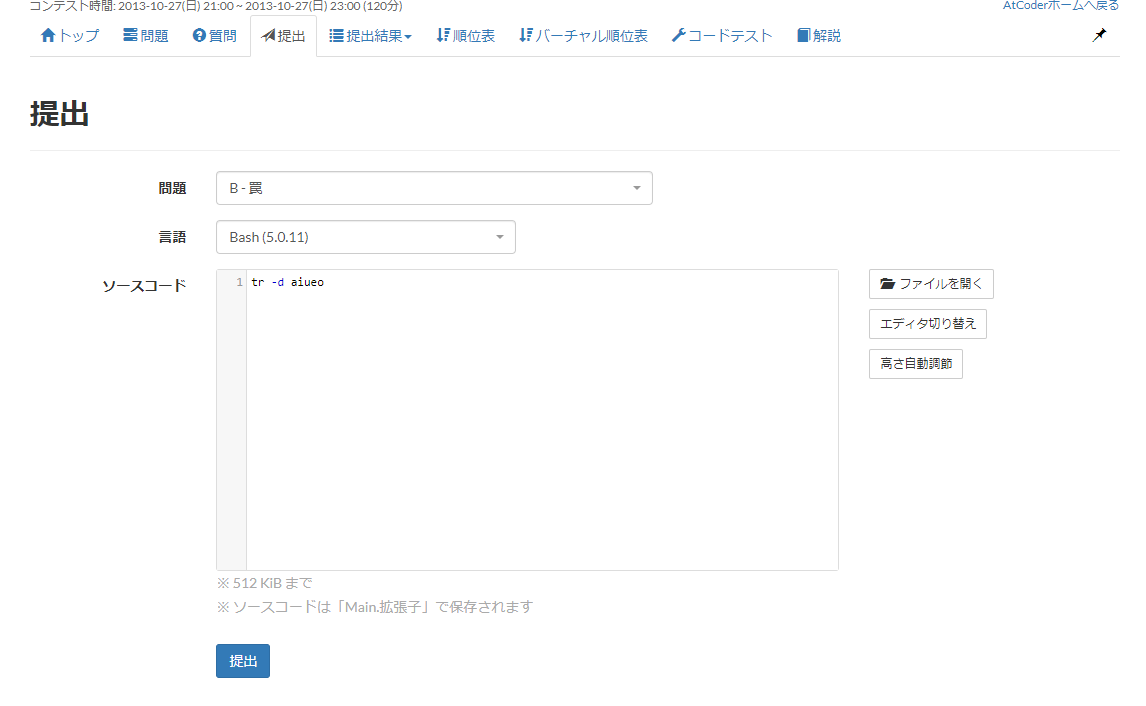
Task: Open the problem dropdown showing B - 罠
Action: click(434, 188)
